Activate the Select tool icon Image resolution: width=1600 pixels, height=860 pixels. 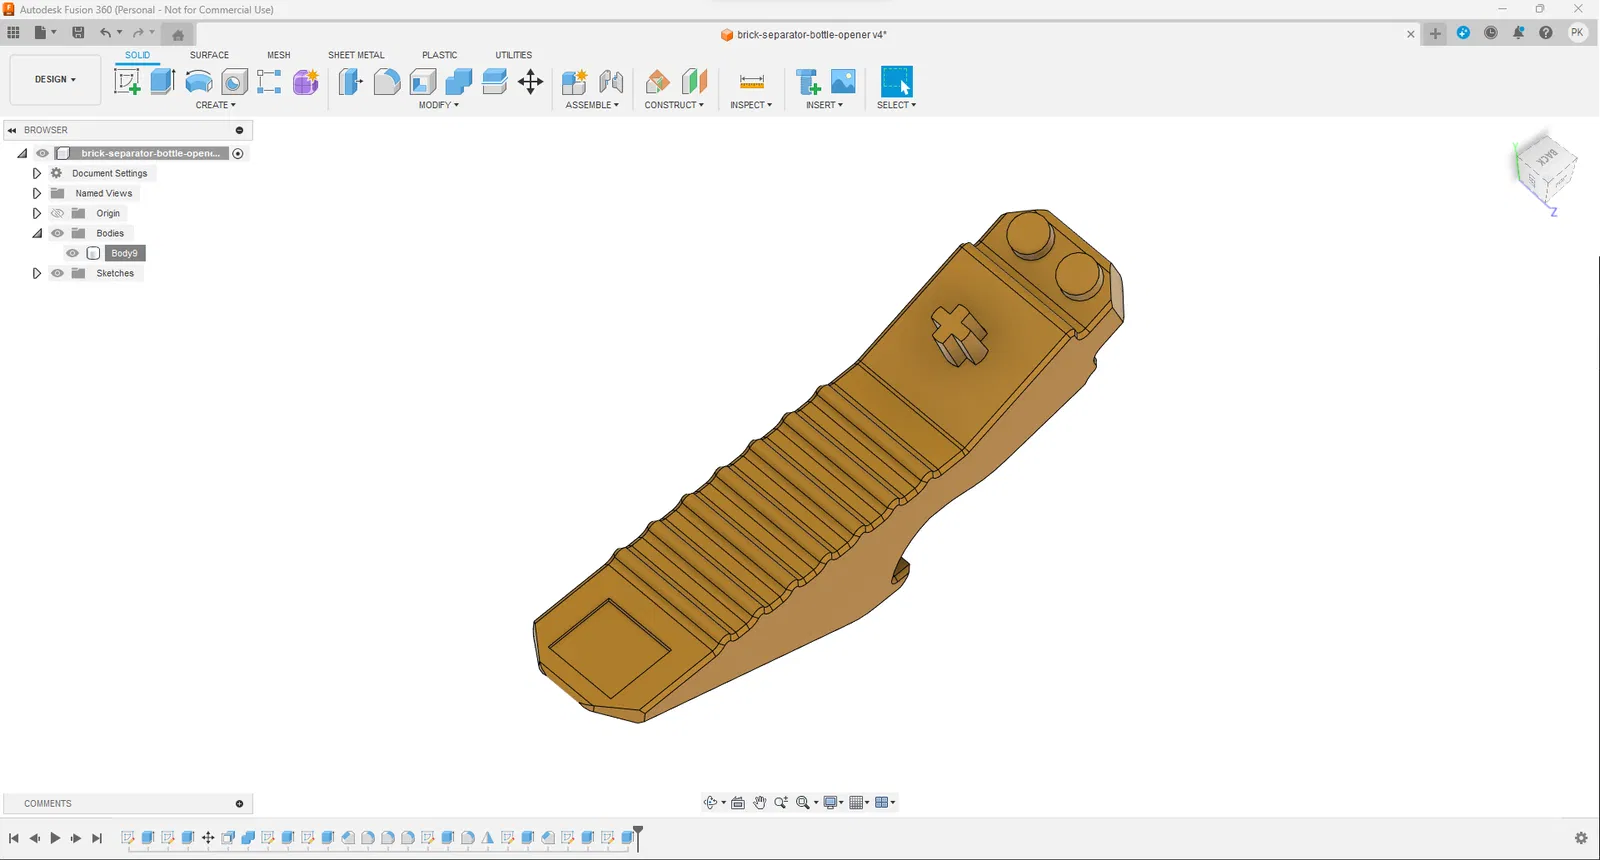click(x=896, y=82)
